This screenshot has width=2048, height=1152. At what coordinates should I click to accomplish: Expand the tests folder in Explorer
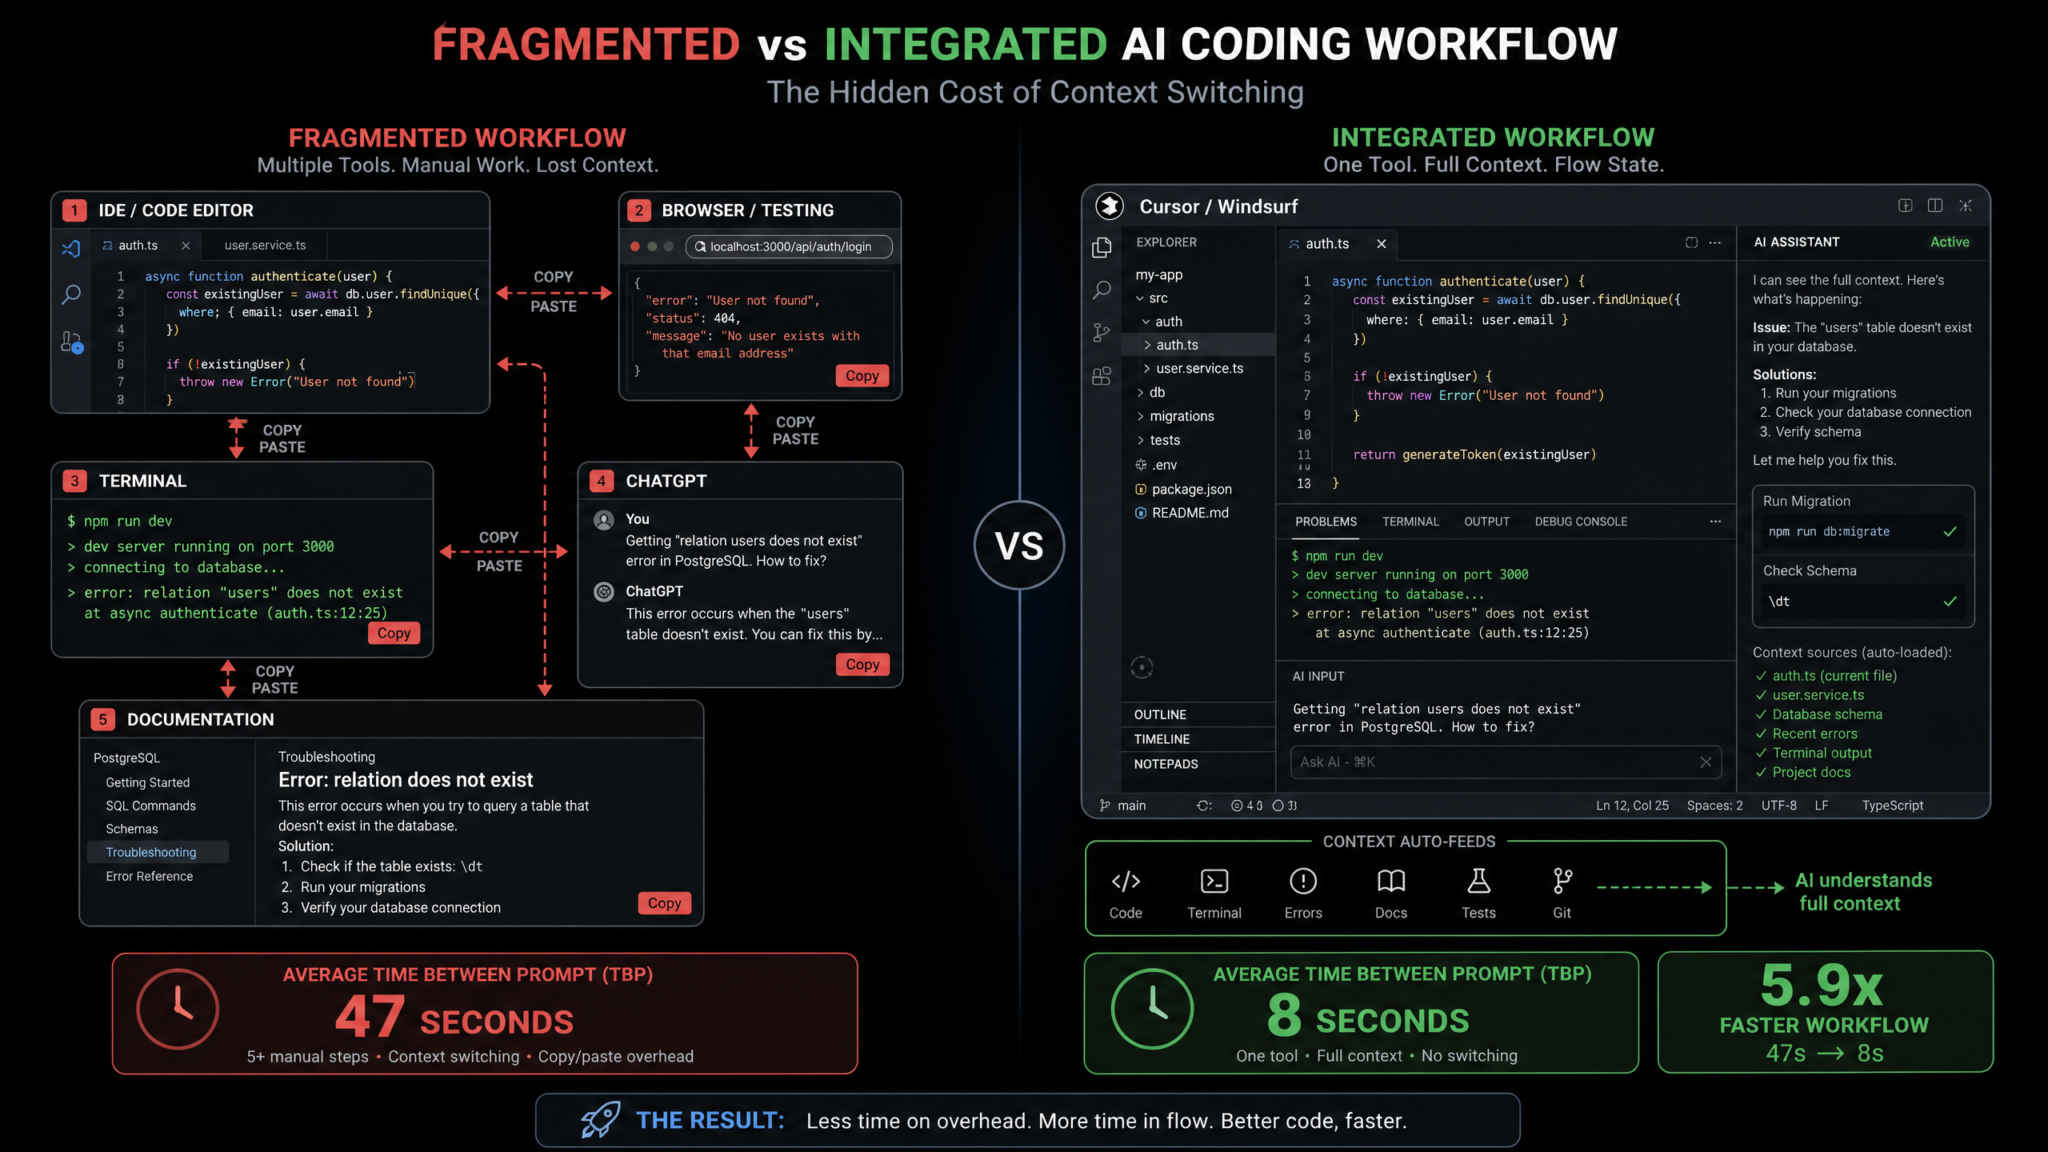point(1140,440)
